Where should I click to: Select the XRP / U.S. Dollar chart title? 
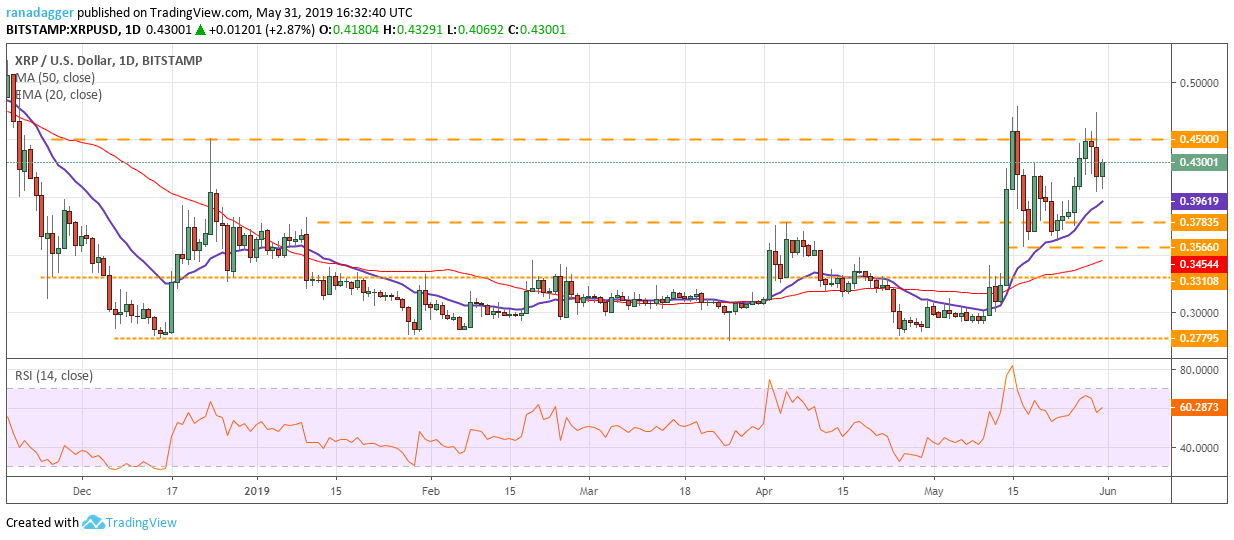pyautogui.click(x=108, y=61)
